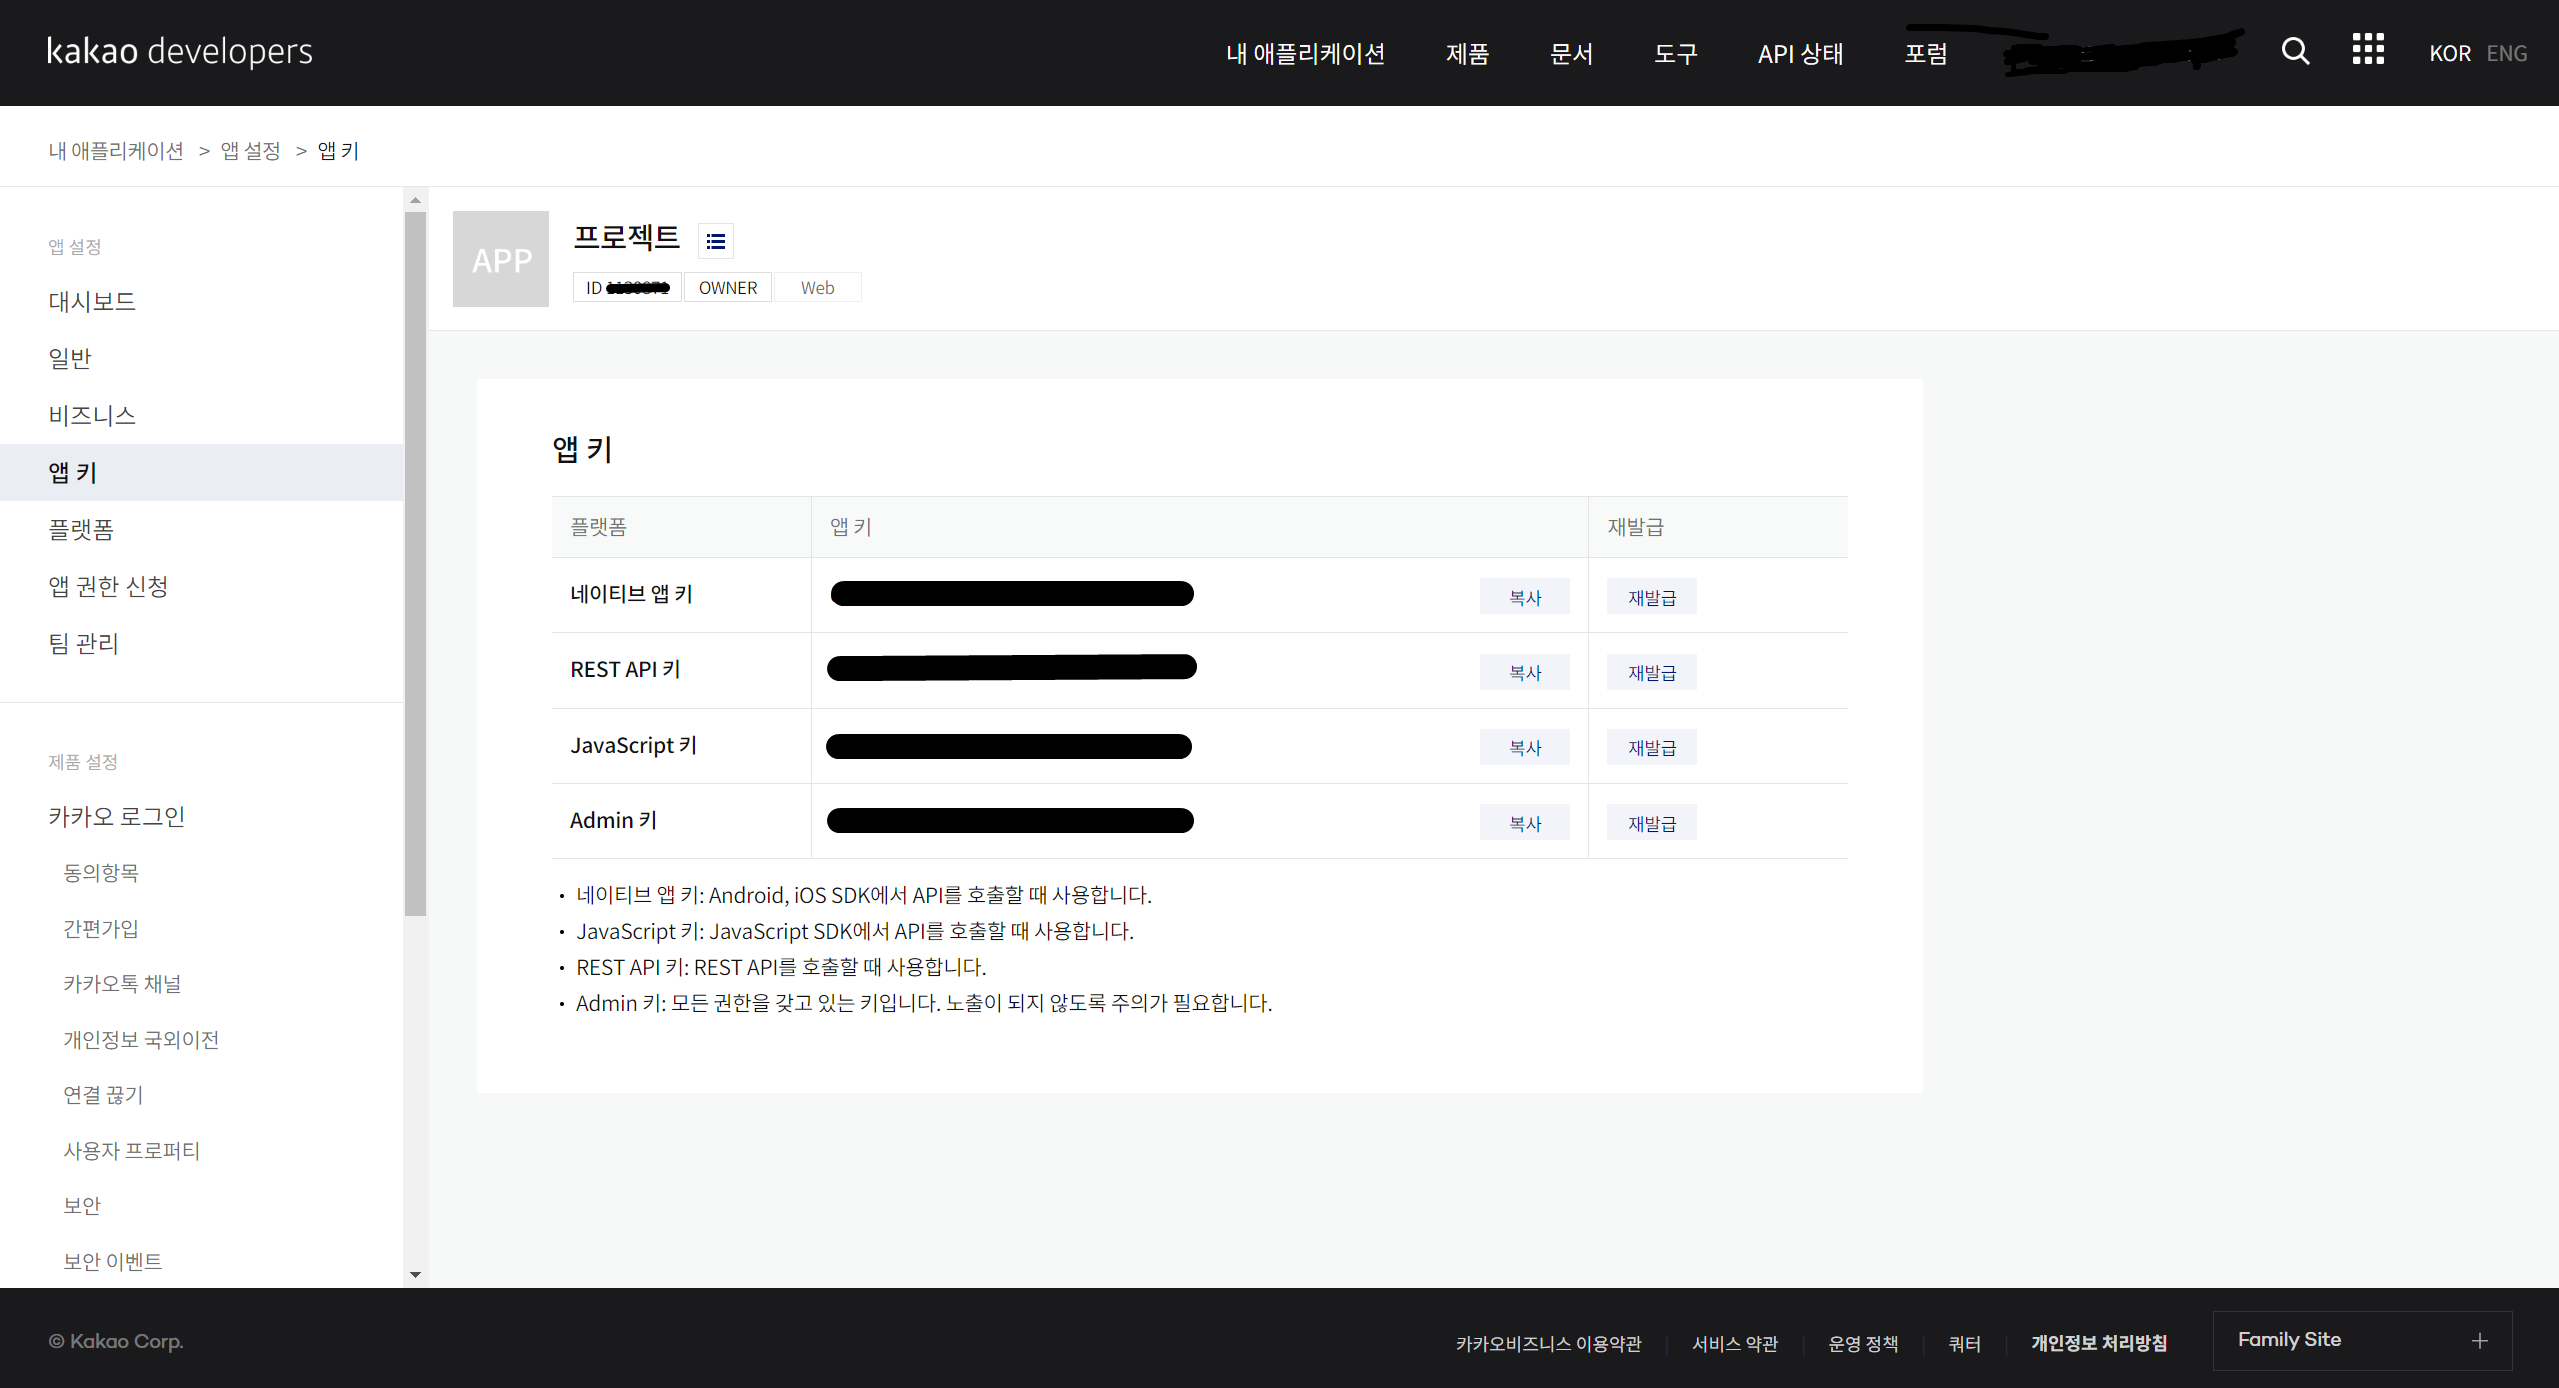This screenshot has height=1388, width=2559.
Task: Go to 앱 설정 breadcrumb link
Action: (250, 151)
